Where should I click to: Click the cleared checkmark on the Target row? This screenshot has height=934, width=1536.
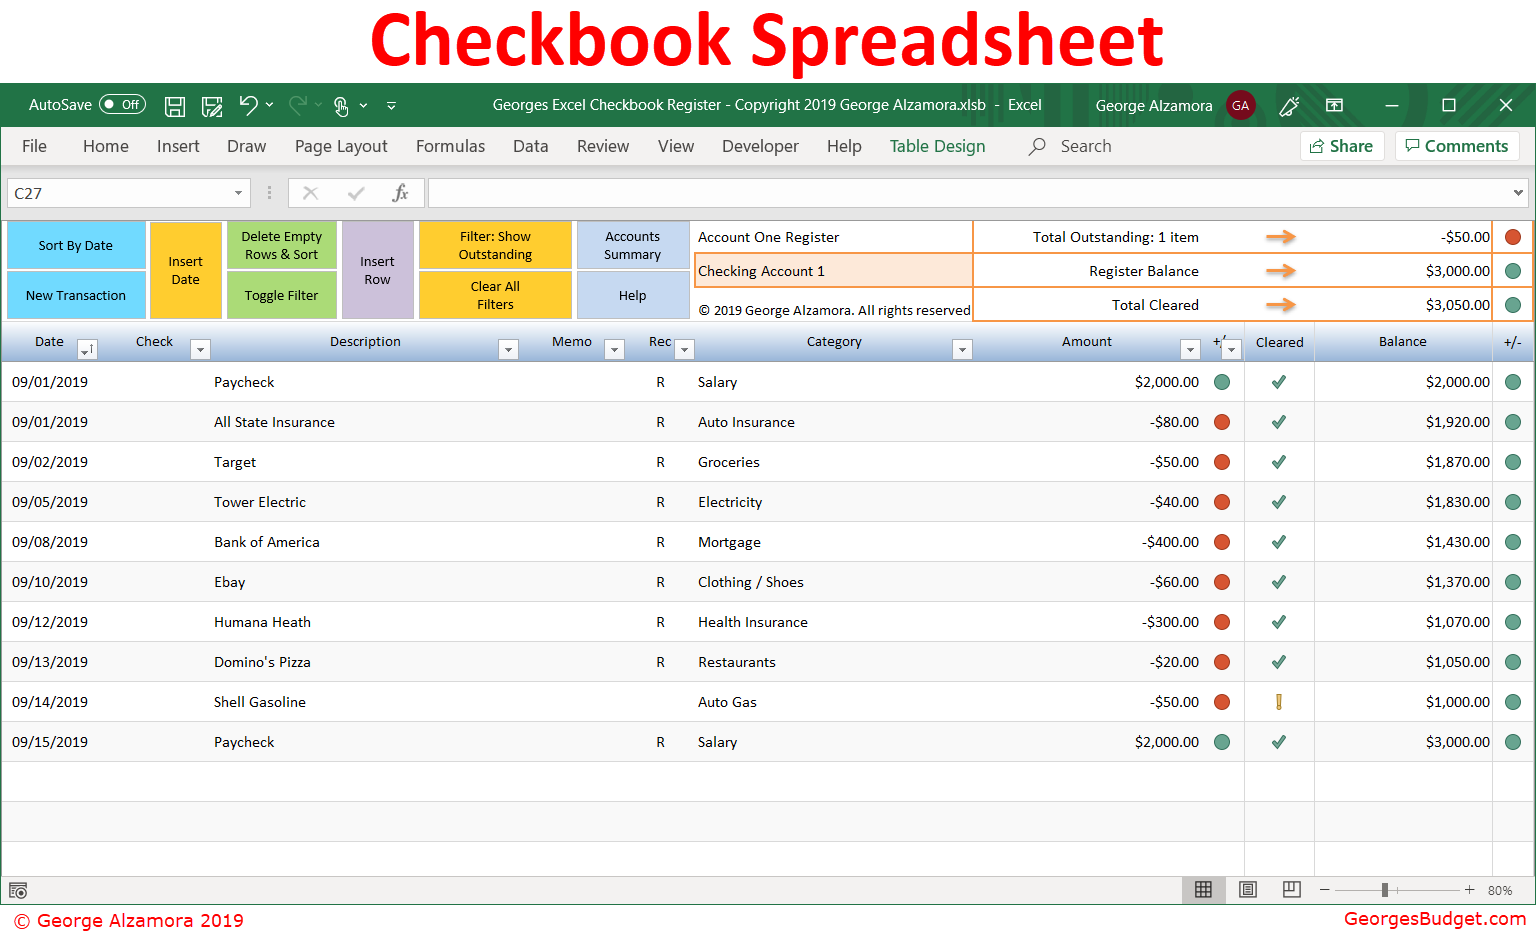pyautogui.click(x=1279, y=462)
